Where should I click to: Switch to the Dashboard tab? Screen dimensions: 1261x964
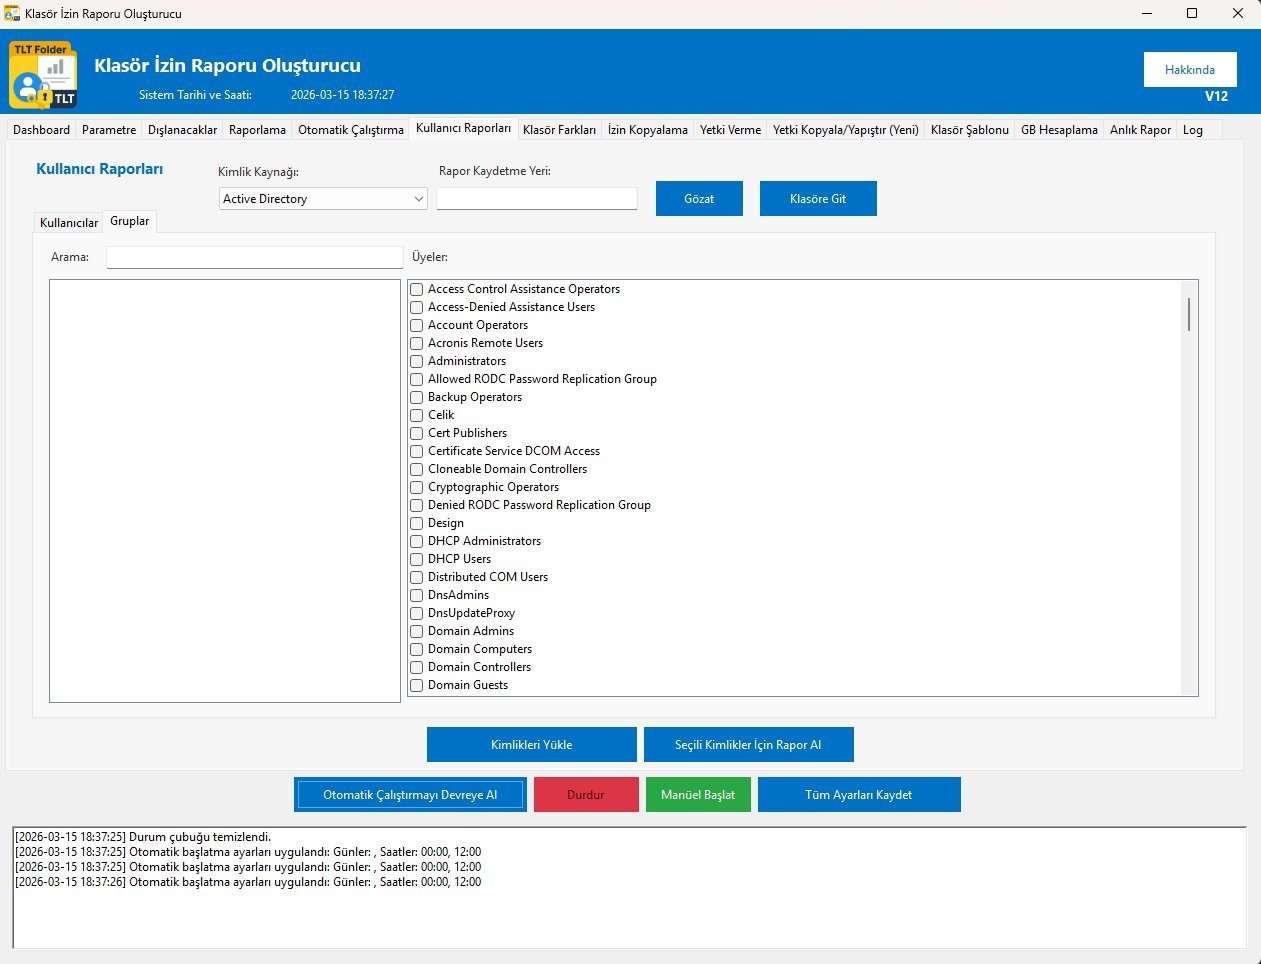coord(41,130)
